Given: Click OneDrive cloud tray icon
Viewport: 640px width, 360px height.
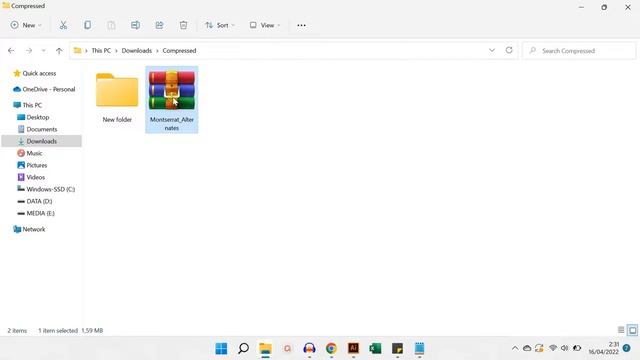Looking at the screenshot, I should [527, 349].
